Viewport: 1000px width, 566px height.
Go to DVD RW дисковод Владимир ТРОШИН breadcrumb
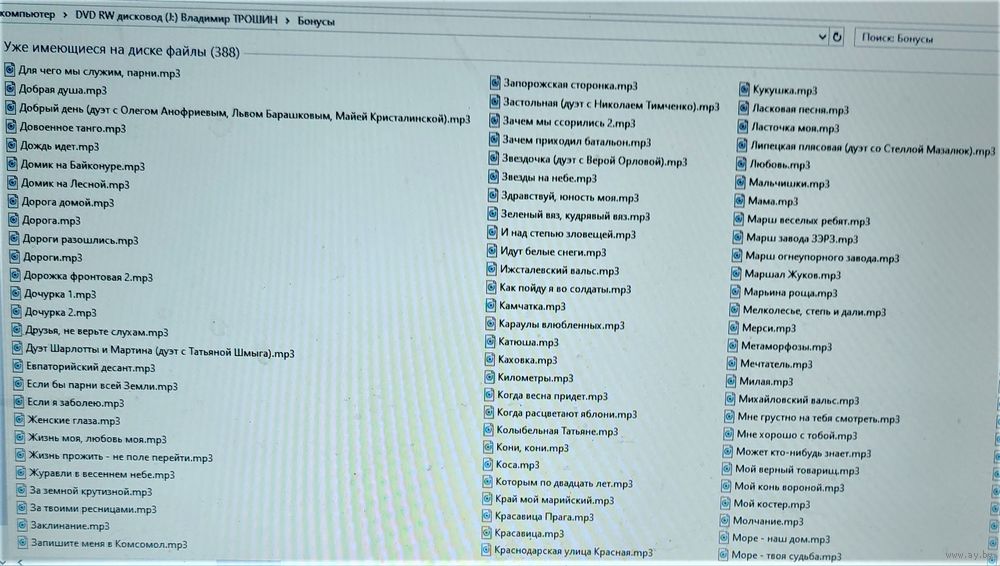177,18
